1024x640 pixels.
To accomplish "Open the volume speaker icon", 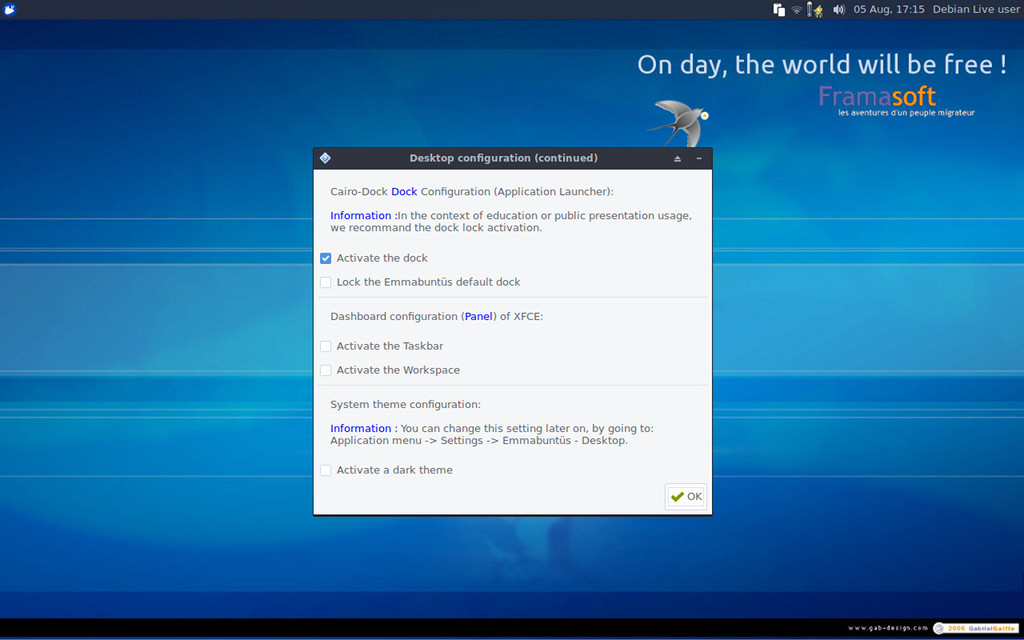I will click(x=839, y=10).
